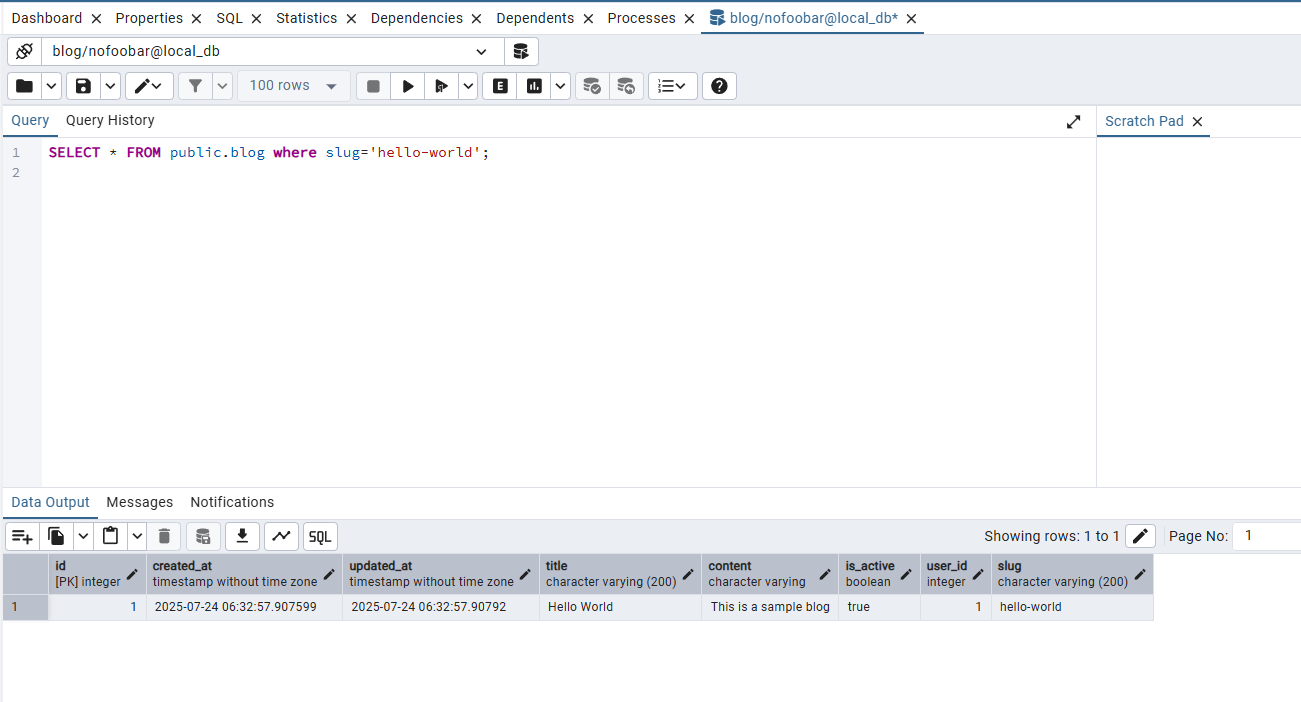Click the filter funnel icon

pyautogui.click(x=195, y=86)
